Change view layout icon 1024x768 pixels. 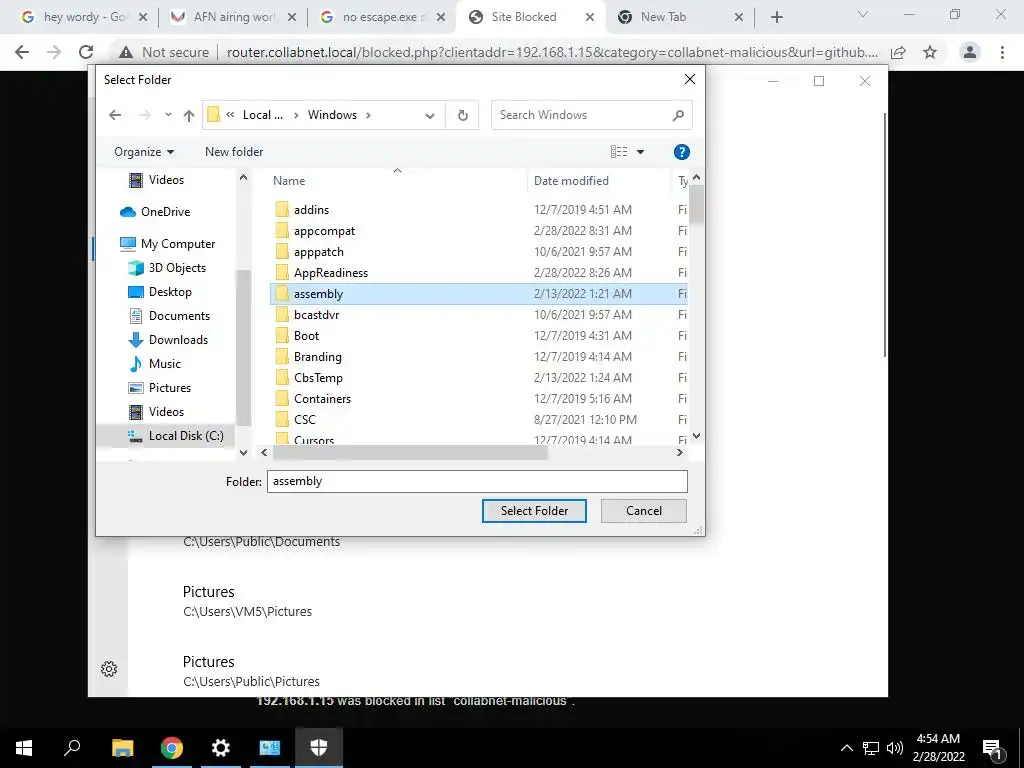tap(618, 152)
